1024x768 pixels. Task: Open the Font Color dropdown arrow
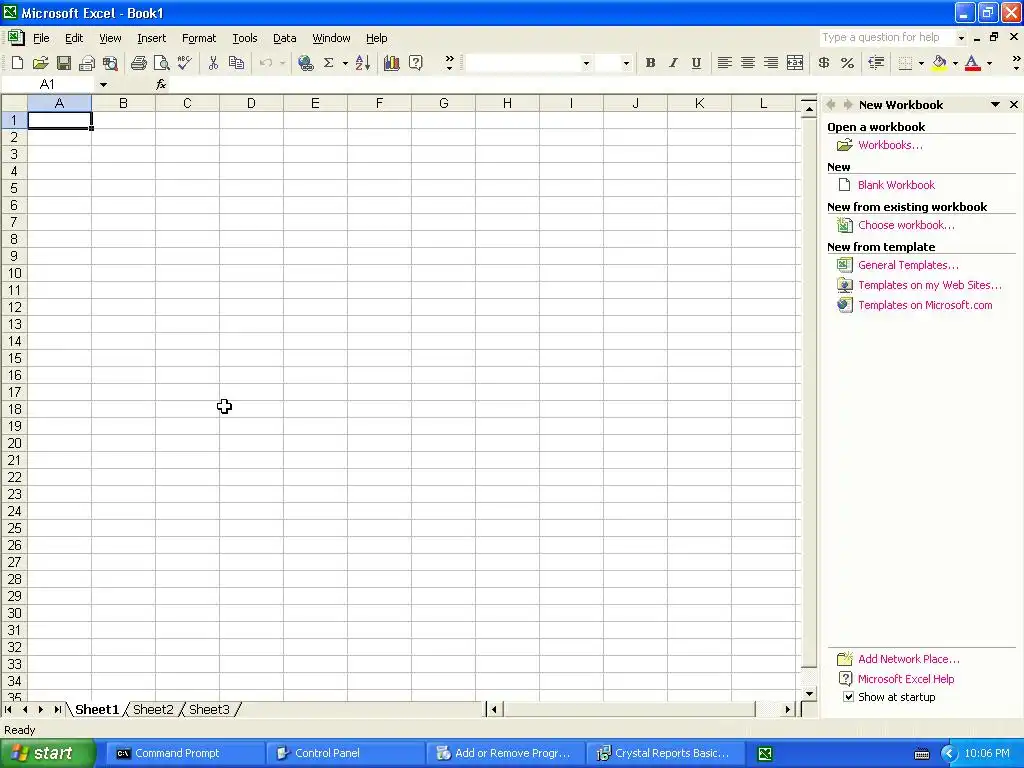[989, 63]
